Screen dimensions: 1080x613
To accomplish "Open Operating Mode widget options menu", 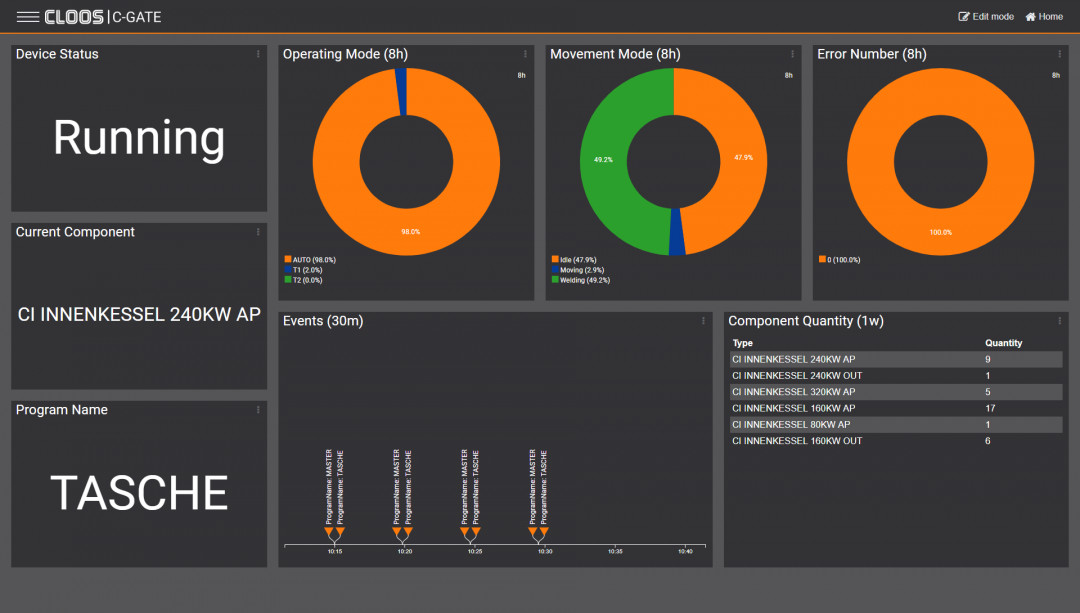I will (x=525, y=54).
